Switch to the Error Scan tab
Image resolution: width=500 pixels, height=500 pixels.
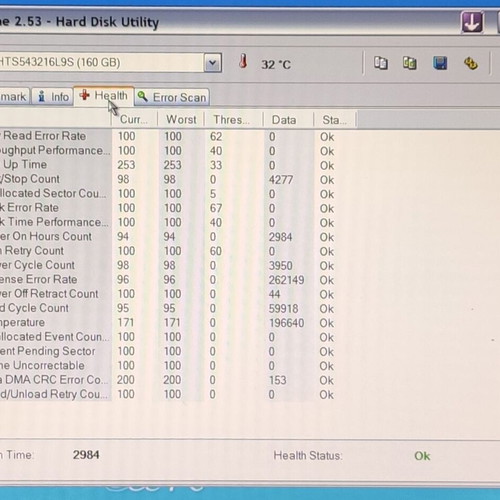172,97
